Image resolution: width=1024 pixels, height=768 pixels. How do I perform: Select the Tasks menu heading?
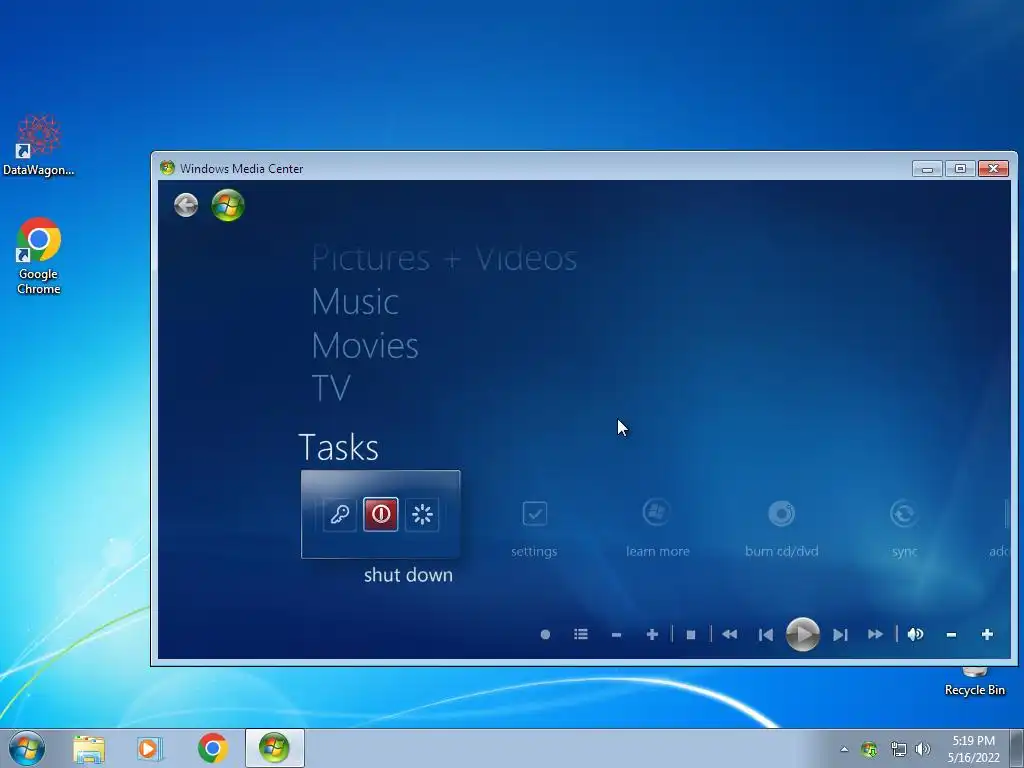click(338, 447)
